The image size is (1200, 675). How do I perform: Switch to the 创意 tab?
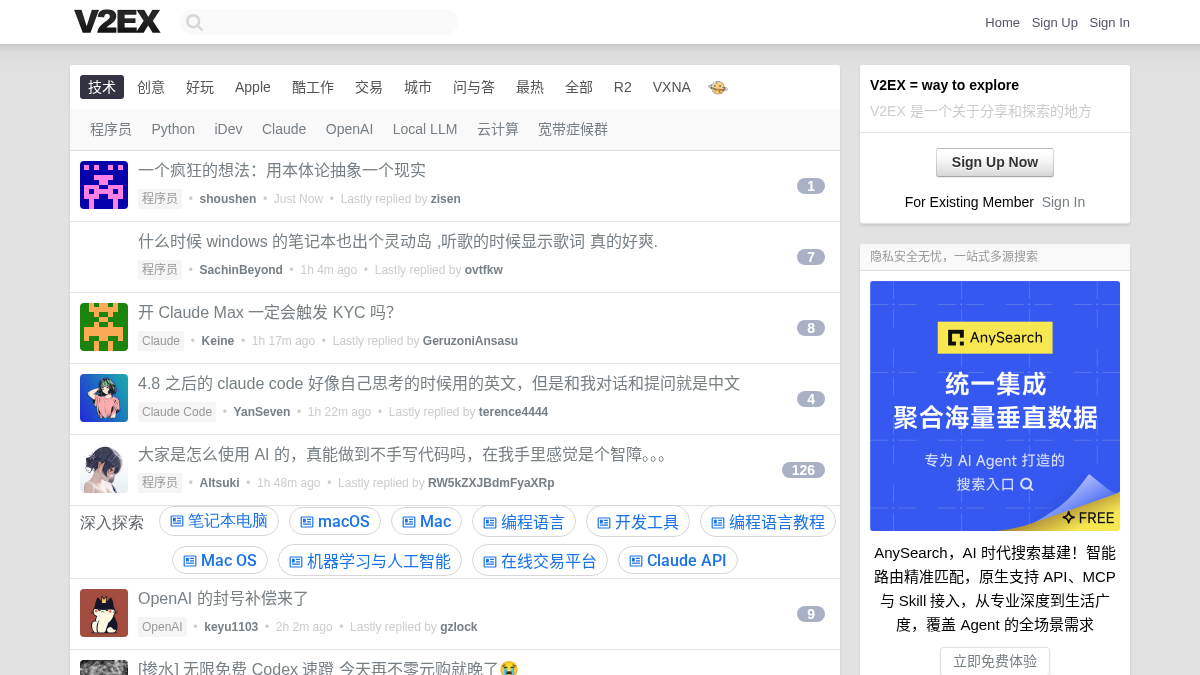[x=151, y=87]
